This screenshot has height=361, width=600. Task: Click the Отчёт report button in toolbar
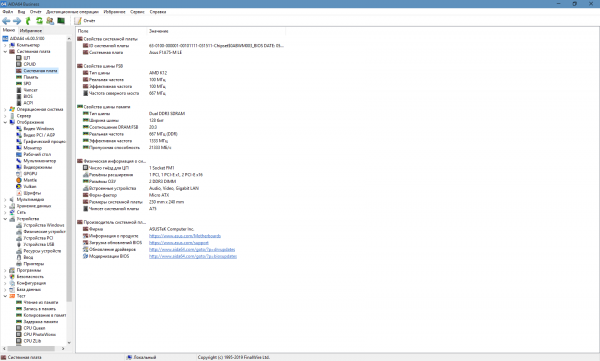[x=85, y=21]
